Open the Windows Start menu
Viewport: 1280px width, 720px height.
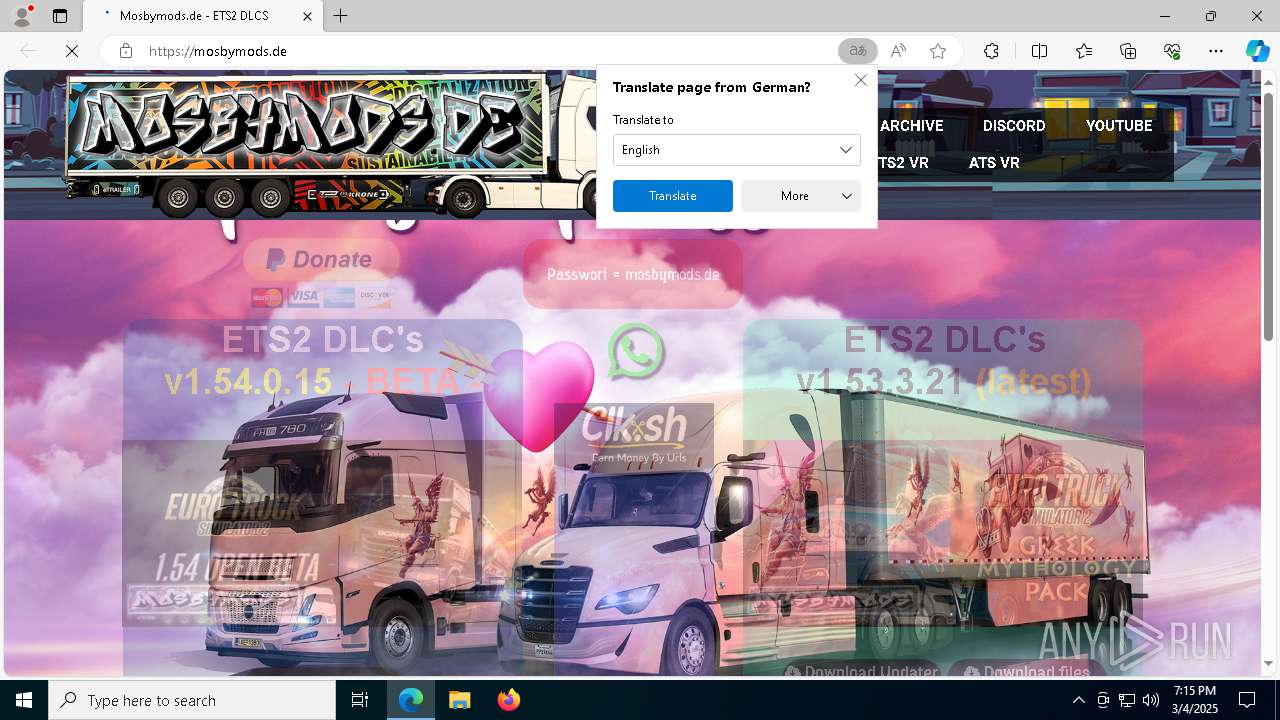(24, 700)
